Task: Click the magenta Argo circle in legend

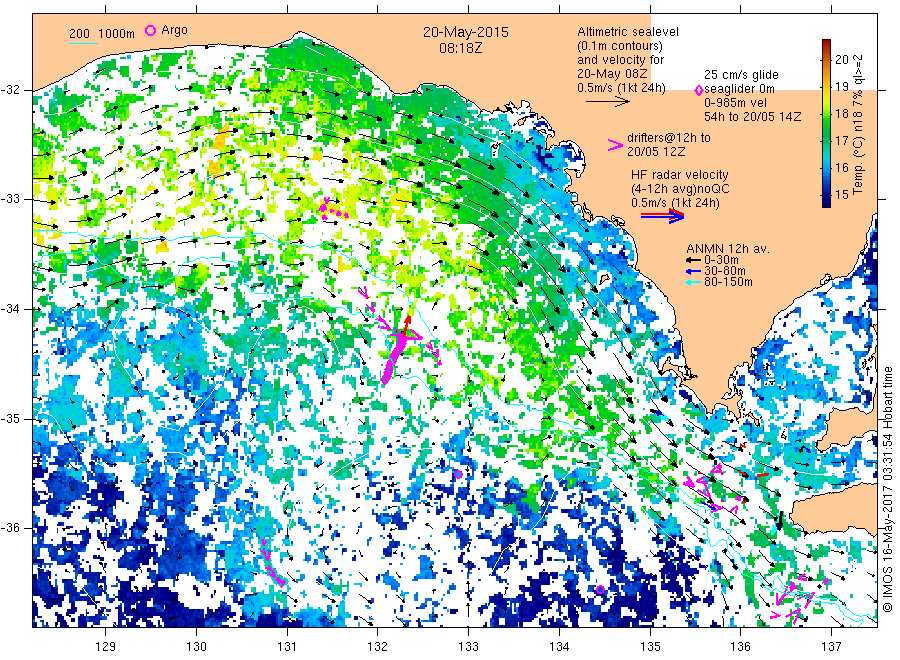Action: (150, 30)
